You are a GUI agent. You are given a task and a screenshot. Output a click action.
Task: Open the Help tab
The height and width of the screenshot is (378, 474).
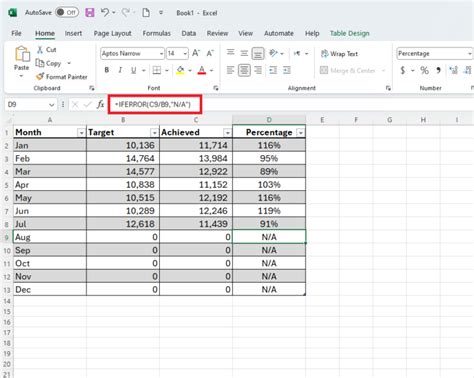(x=312, y=33)
